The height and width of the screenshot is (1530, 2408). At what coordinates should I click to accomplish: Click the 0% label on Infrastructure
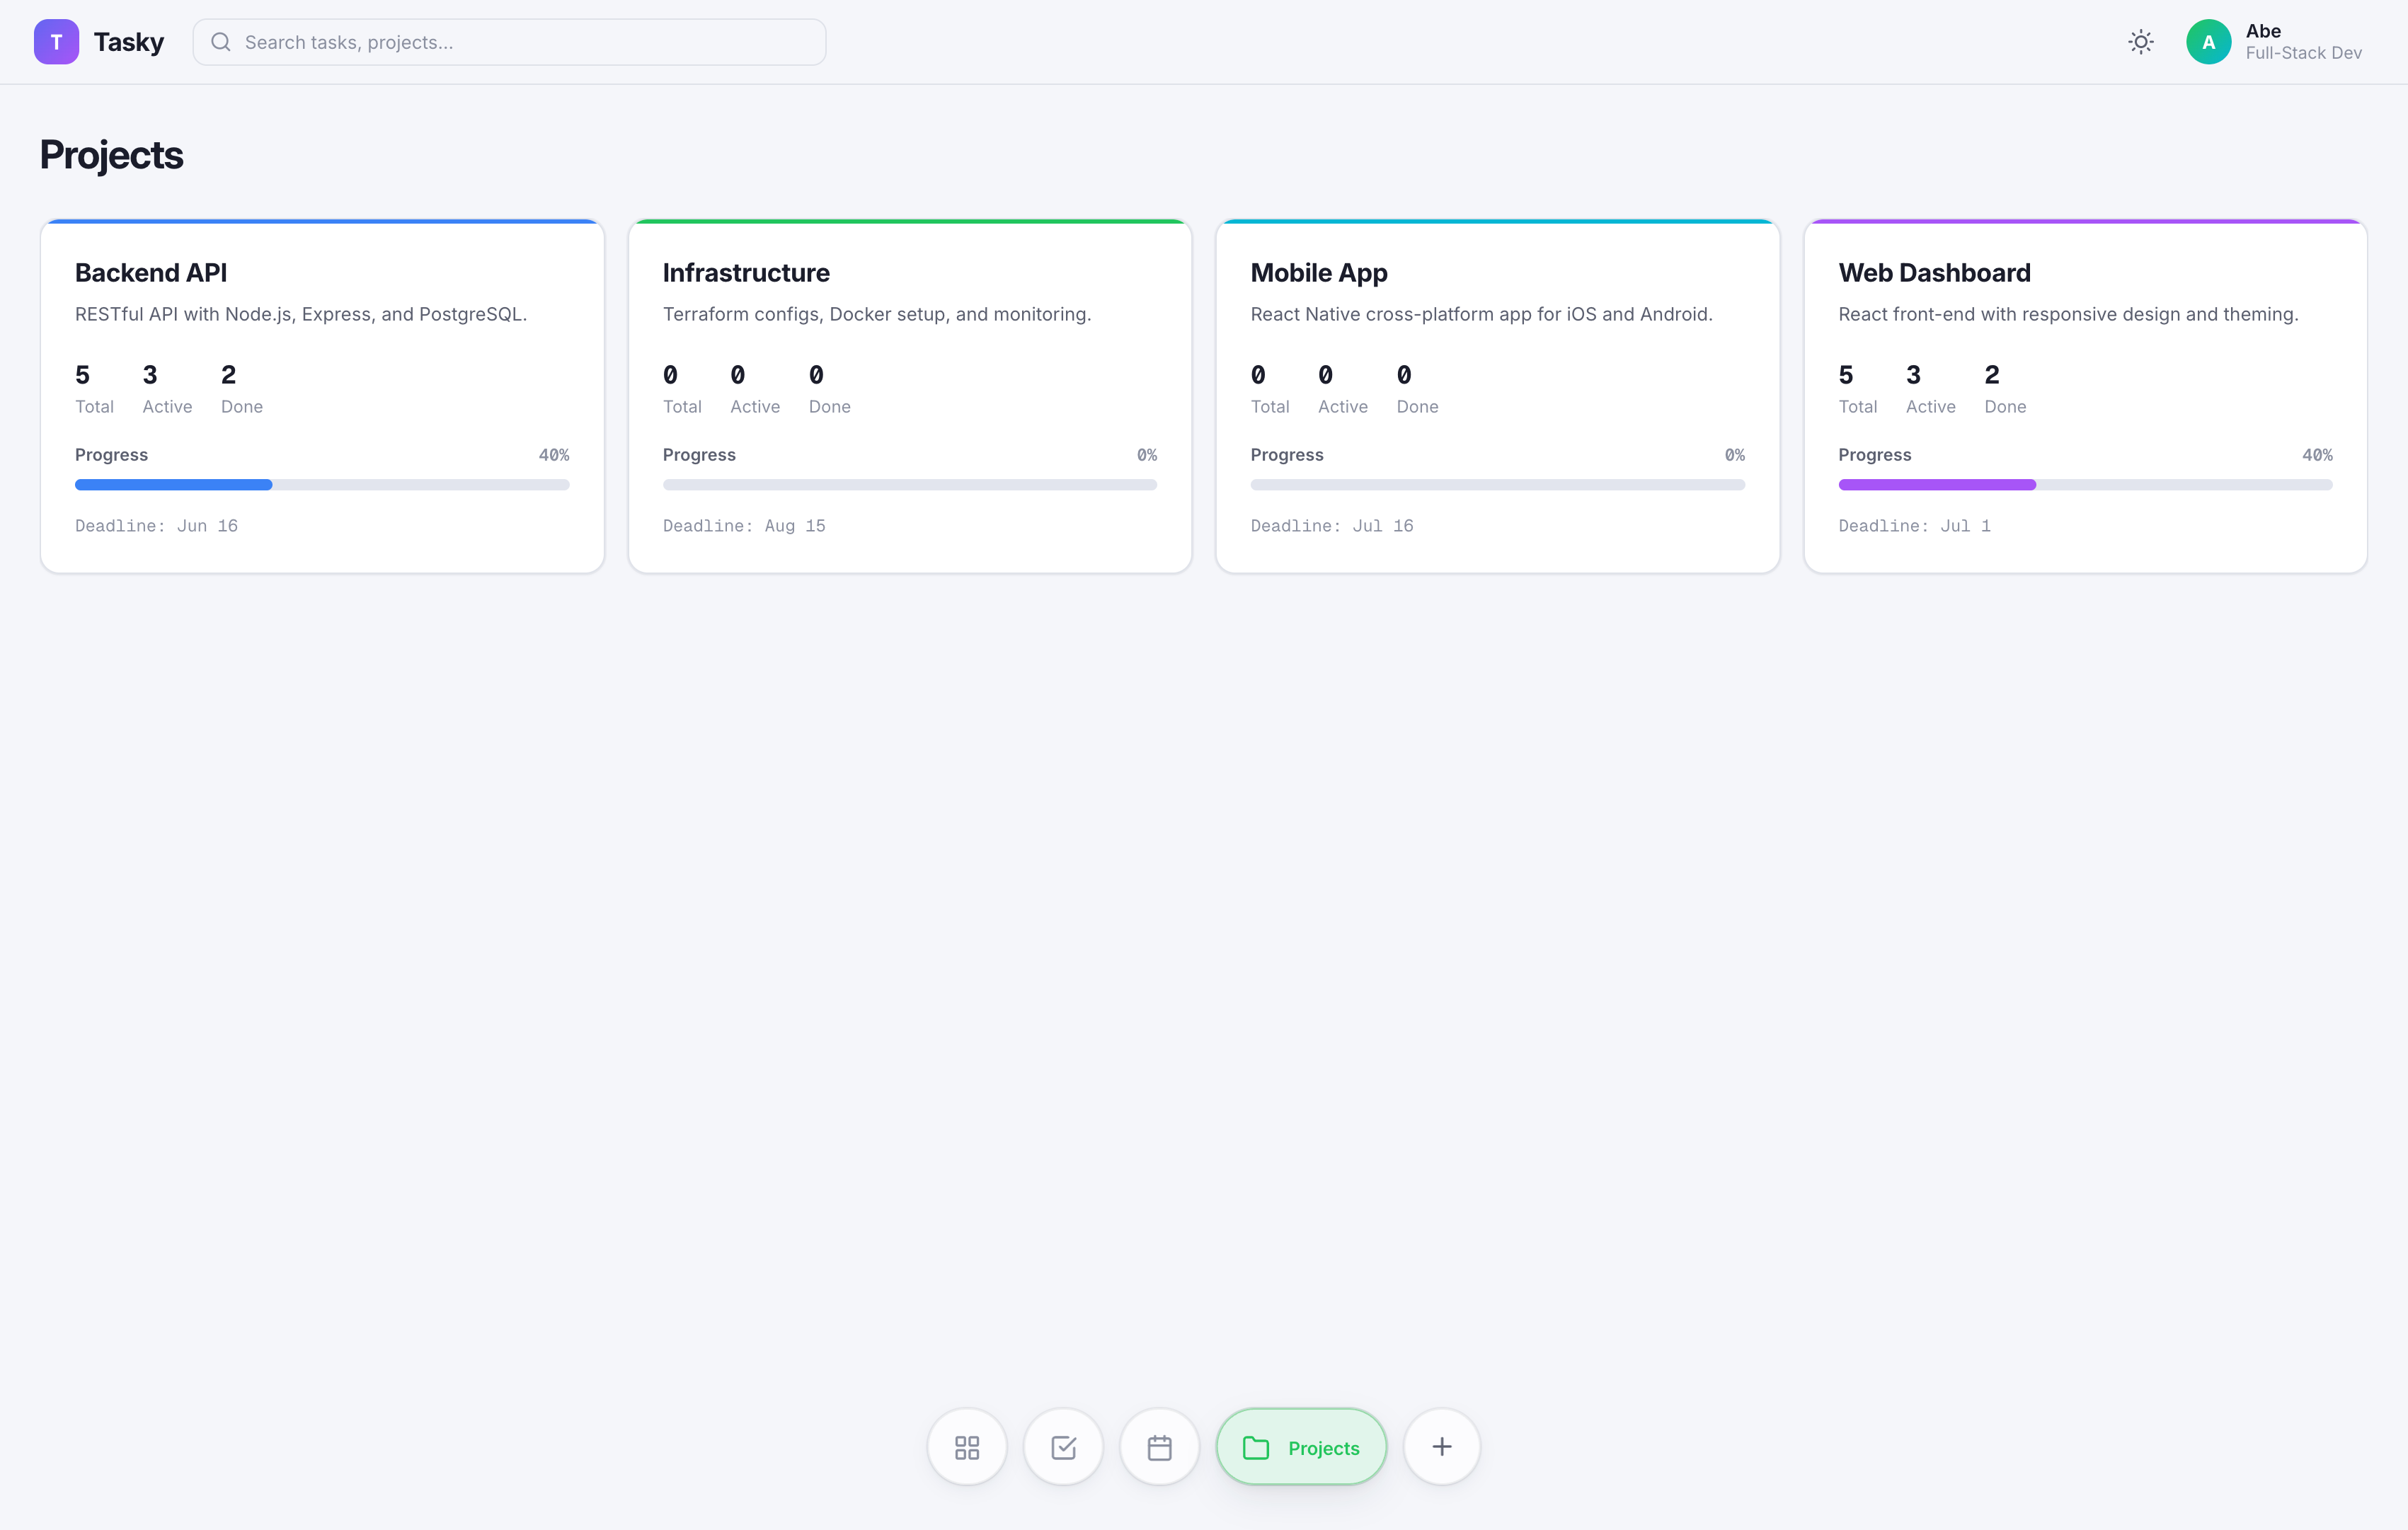pos(1146,455)
